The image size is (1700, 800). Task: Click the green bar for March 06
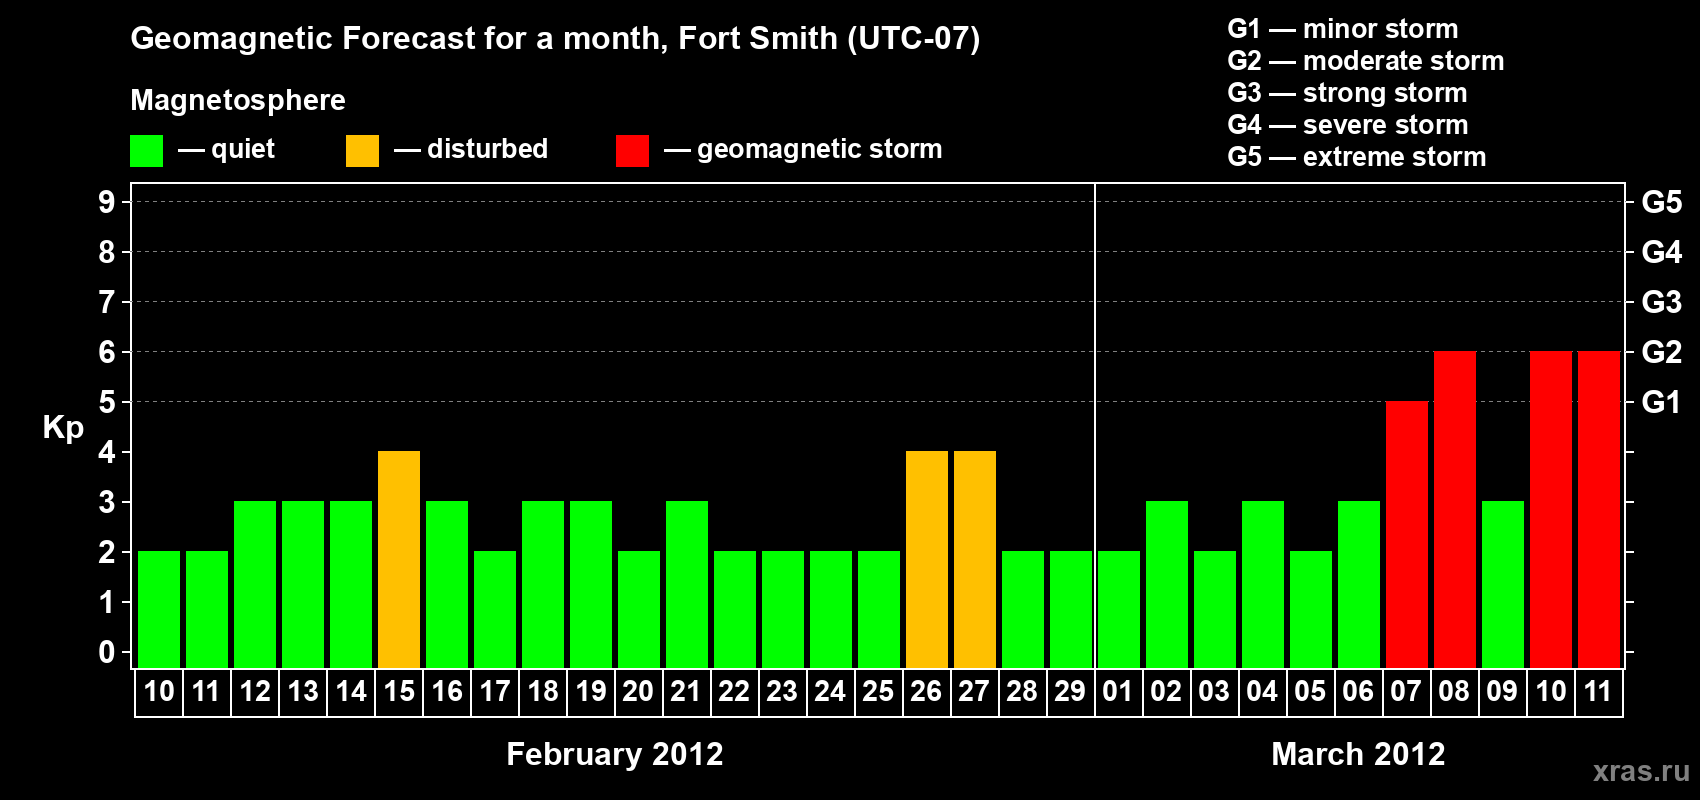1359,585
